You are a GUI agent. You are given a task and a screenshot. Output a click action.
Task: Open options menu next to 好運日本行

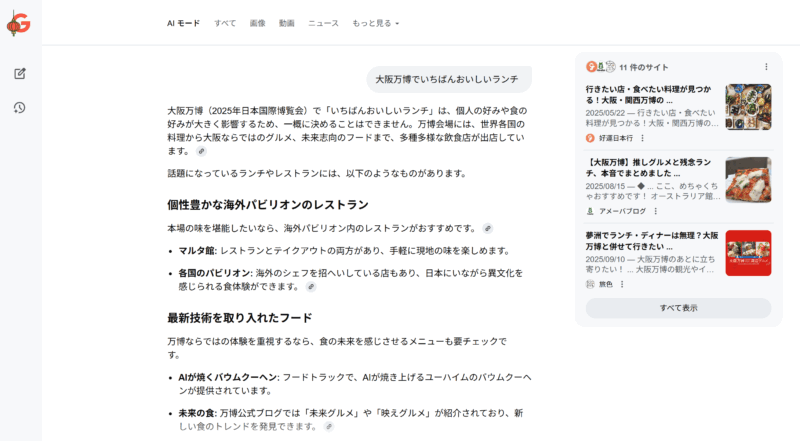pos(644,138)
